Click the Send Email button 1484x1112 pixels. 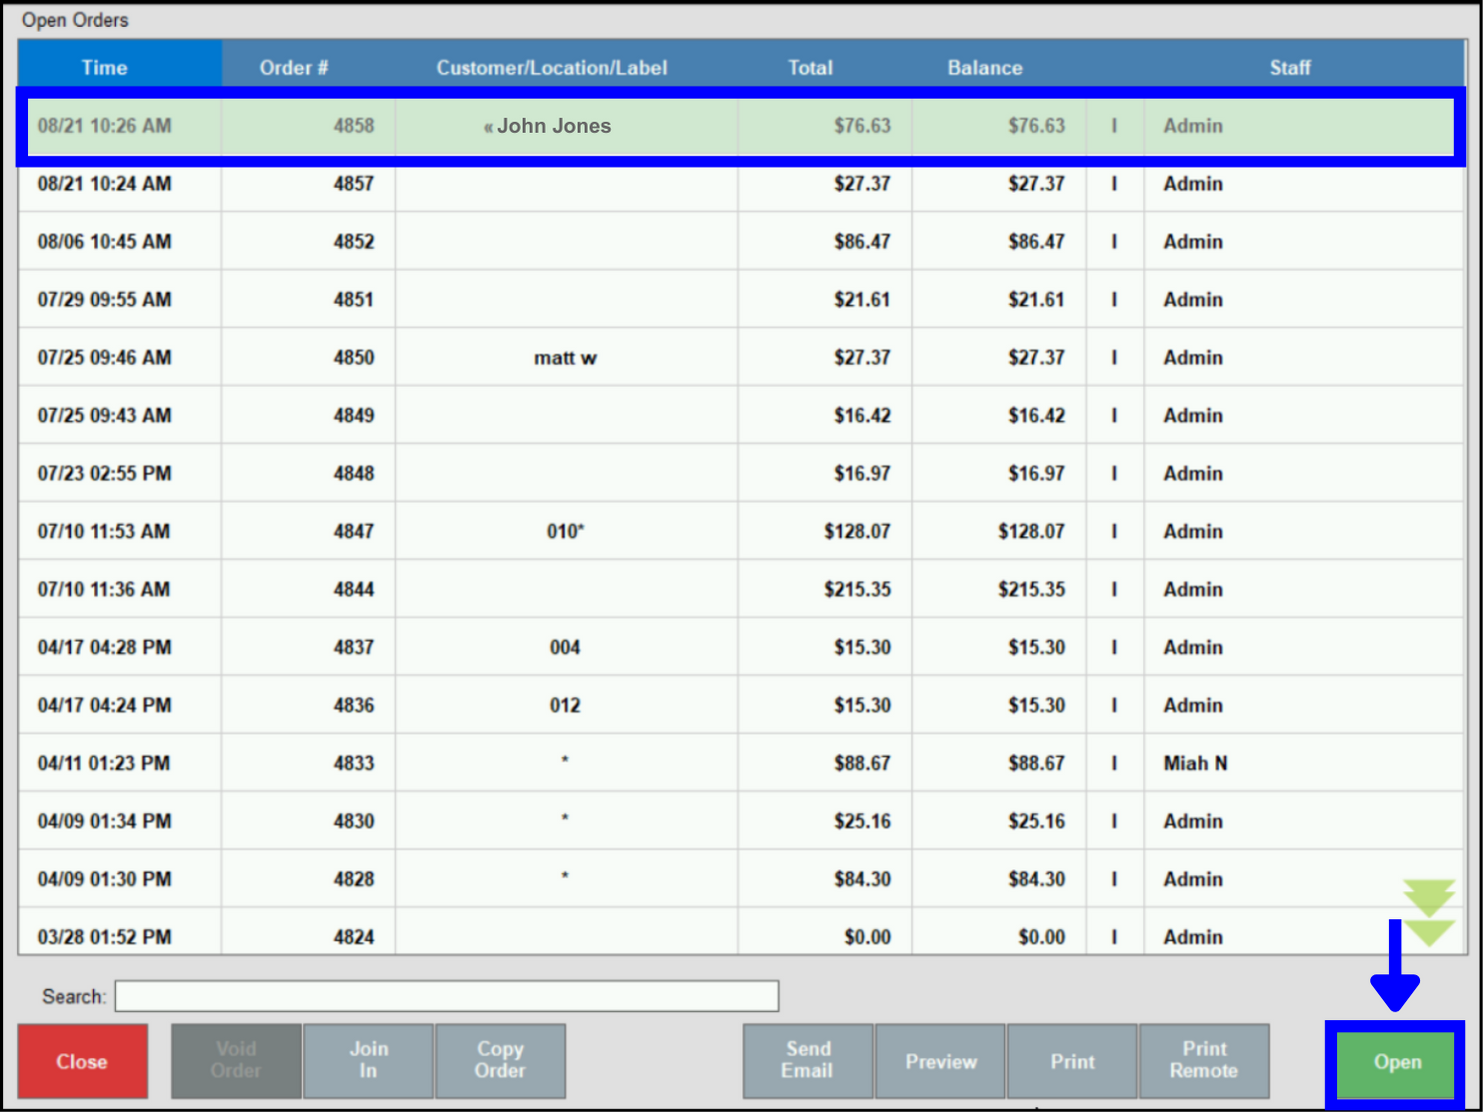(807, 1060)
